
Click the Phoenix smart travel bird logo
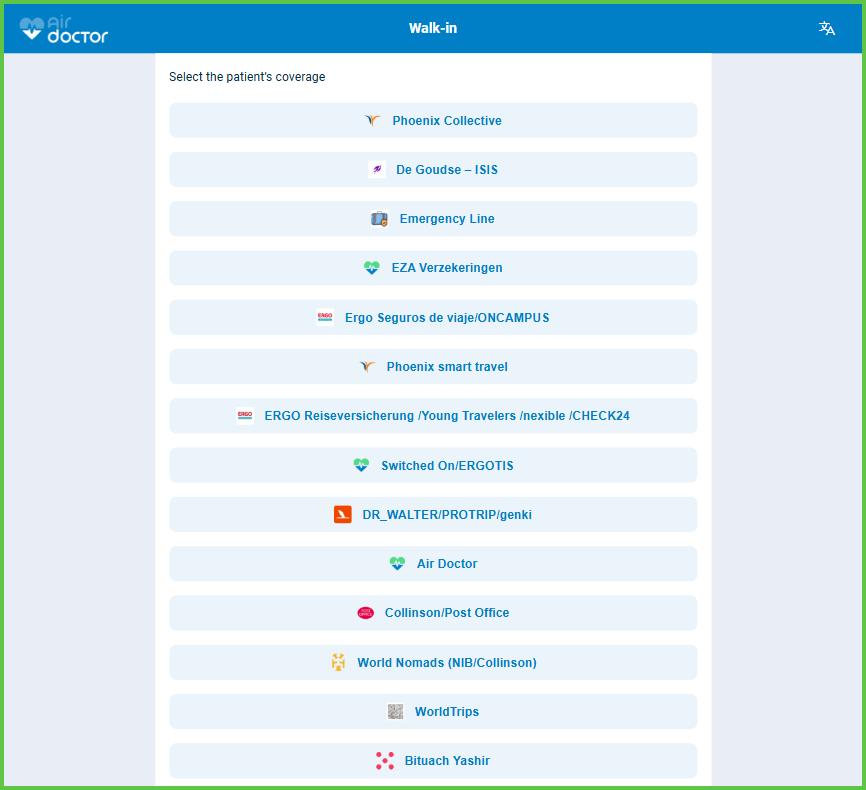click(x=367, y=367)
